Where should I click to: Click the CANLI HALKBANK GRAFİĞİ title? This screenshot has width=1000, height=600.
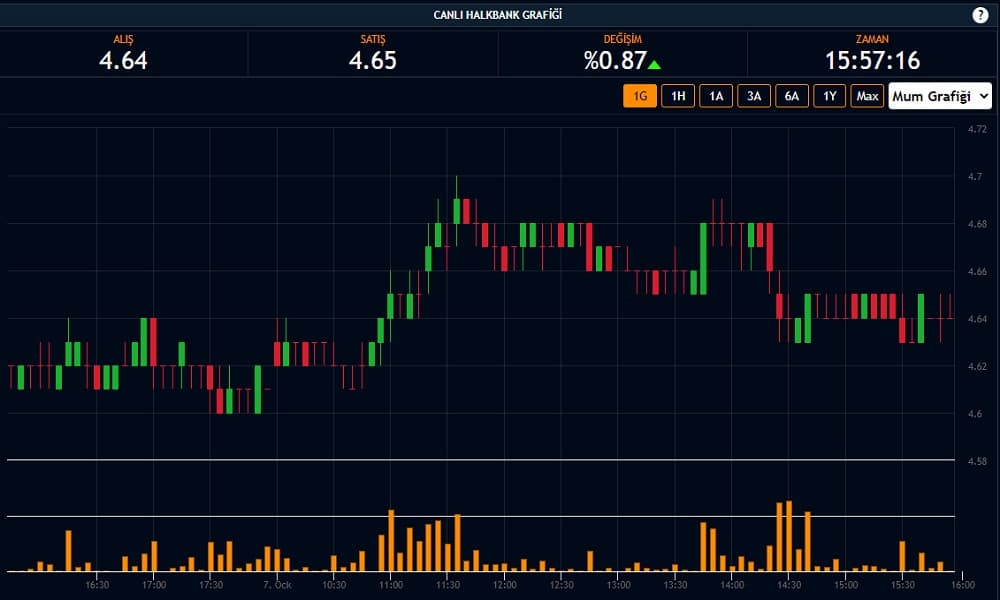[x=497, y=15]
